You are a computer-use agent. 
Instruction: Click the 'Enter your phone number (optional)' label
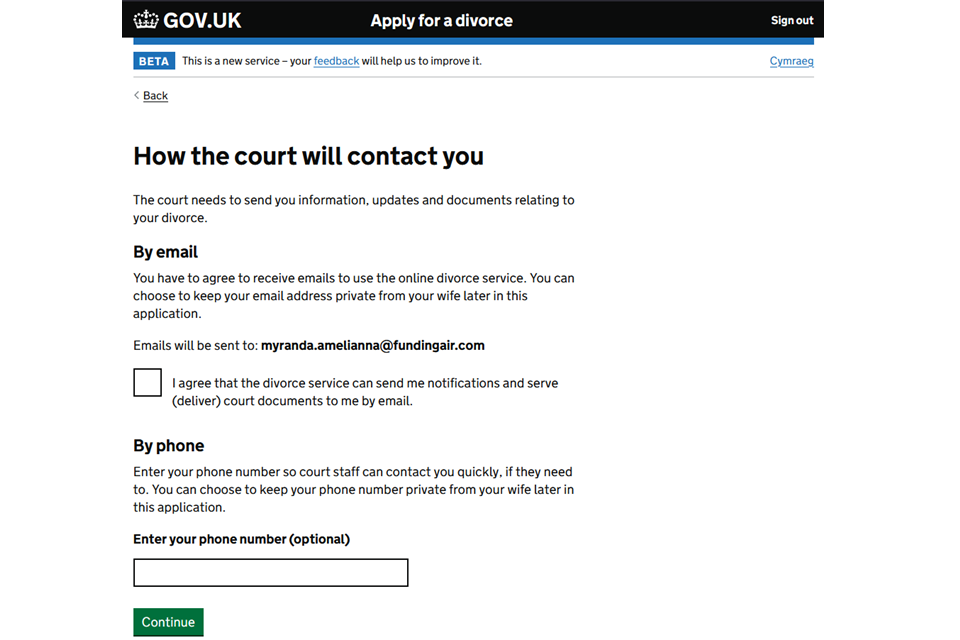click(x=241, y=539)
